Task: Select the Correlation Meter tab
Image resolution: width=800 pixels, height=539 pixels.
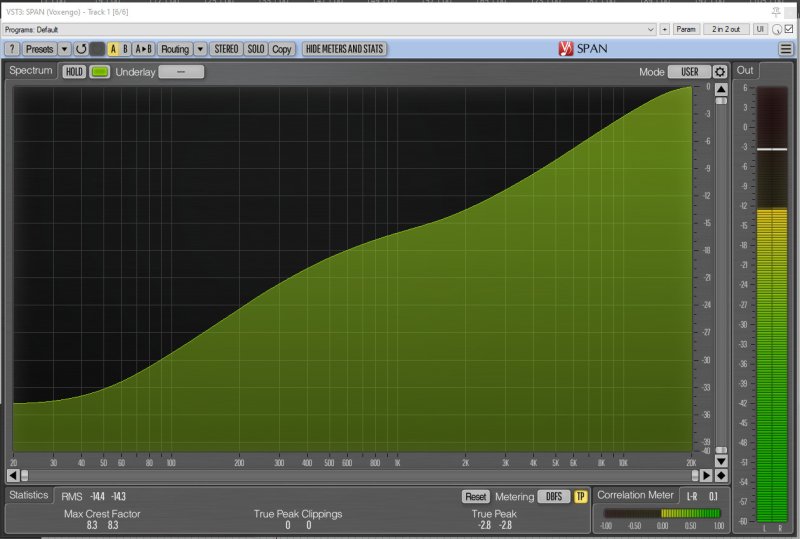Action: coord(635,495)
